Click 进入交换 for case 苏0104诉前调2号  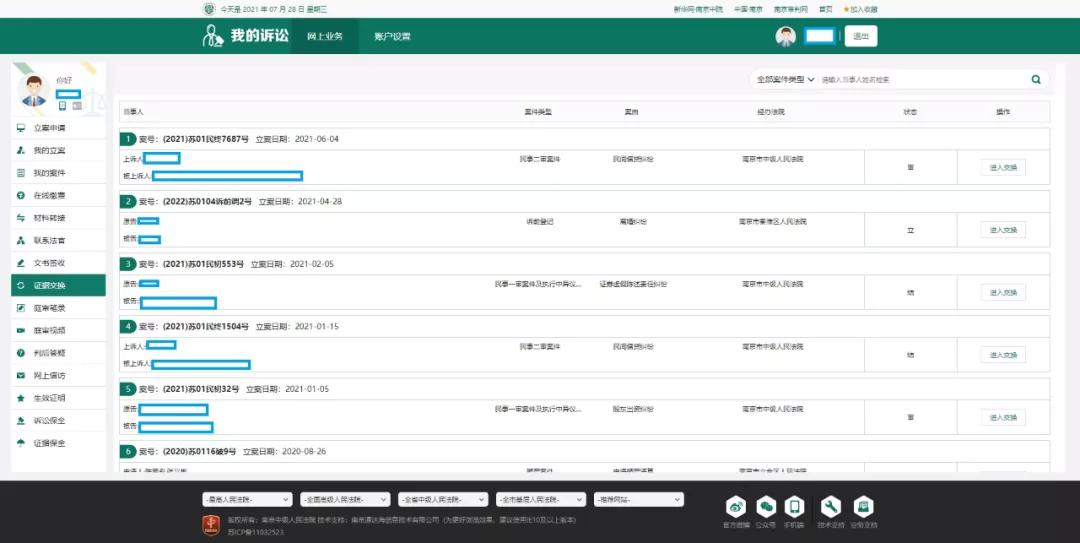(x=1003, y=229)
